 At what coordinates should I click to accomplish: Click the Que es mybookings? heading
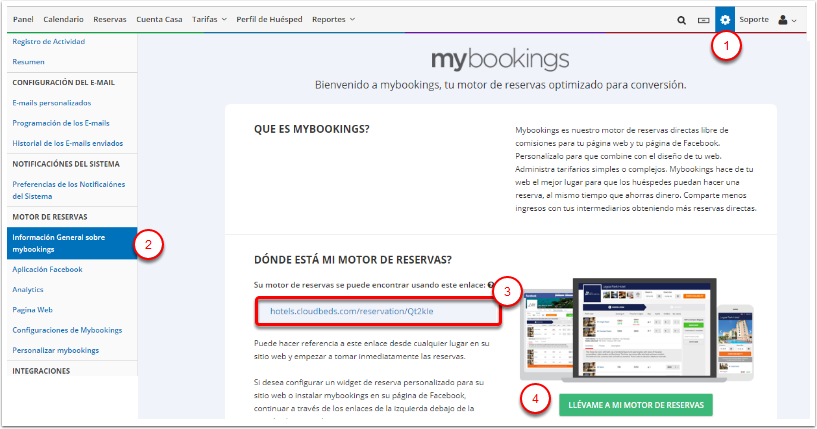pos(312,129)
